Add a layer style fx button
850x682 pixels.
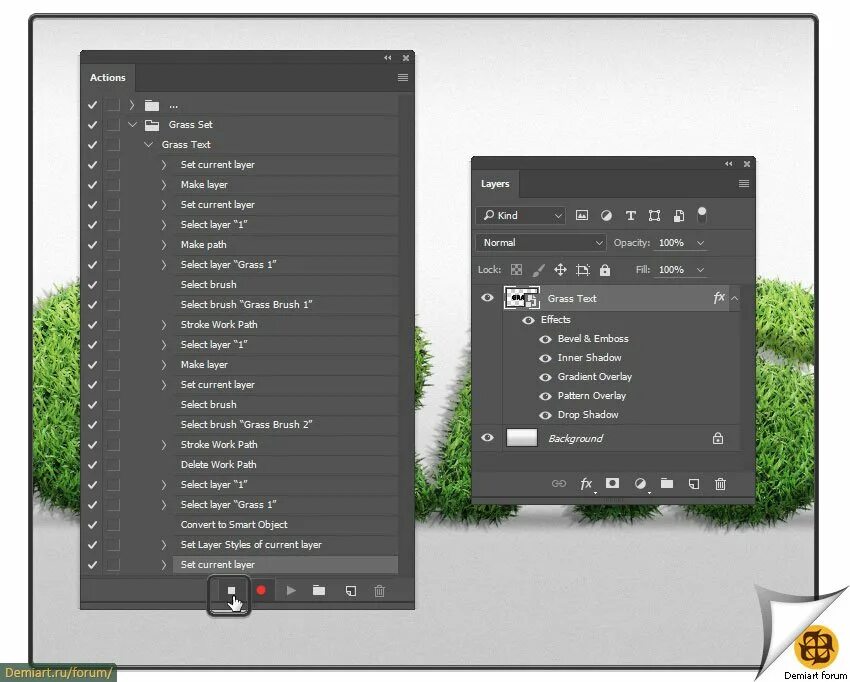click(x=587, y=484)
